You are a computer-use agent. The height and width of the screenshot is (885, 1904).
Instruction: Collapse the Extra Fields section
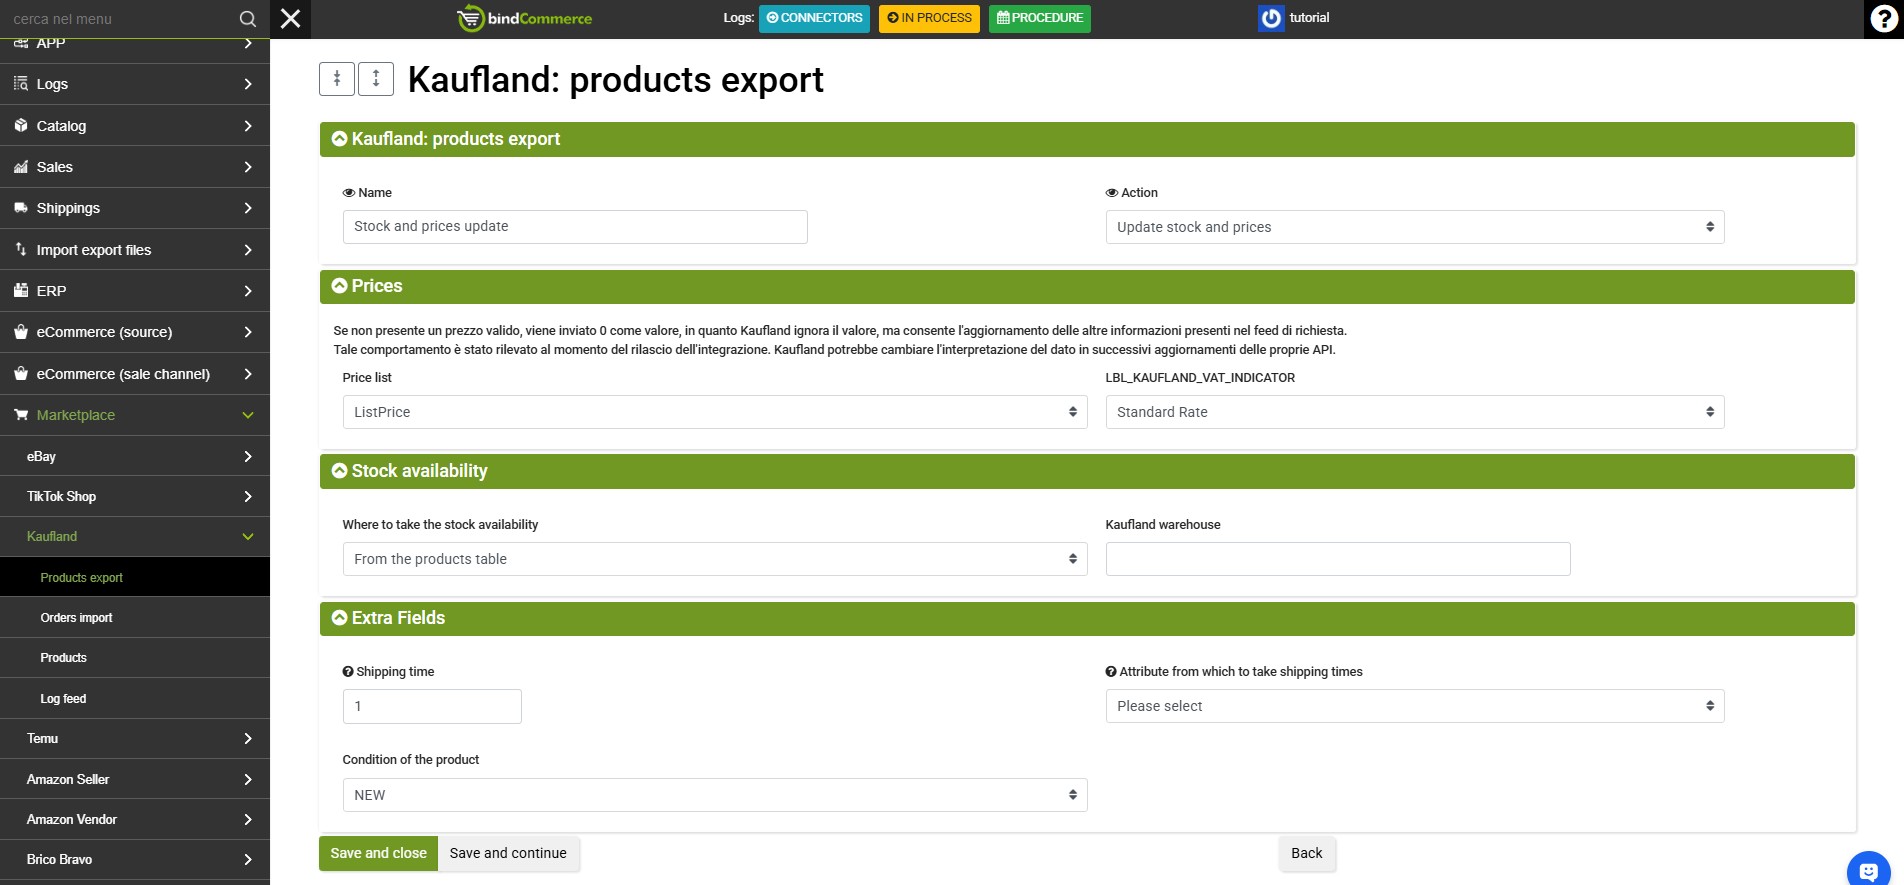point(1087,618)
